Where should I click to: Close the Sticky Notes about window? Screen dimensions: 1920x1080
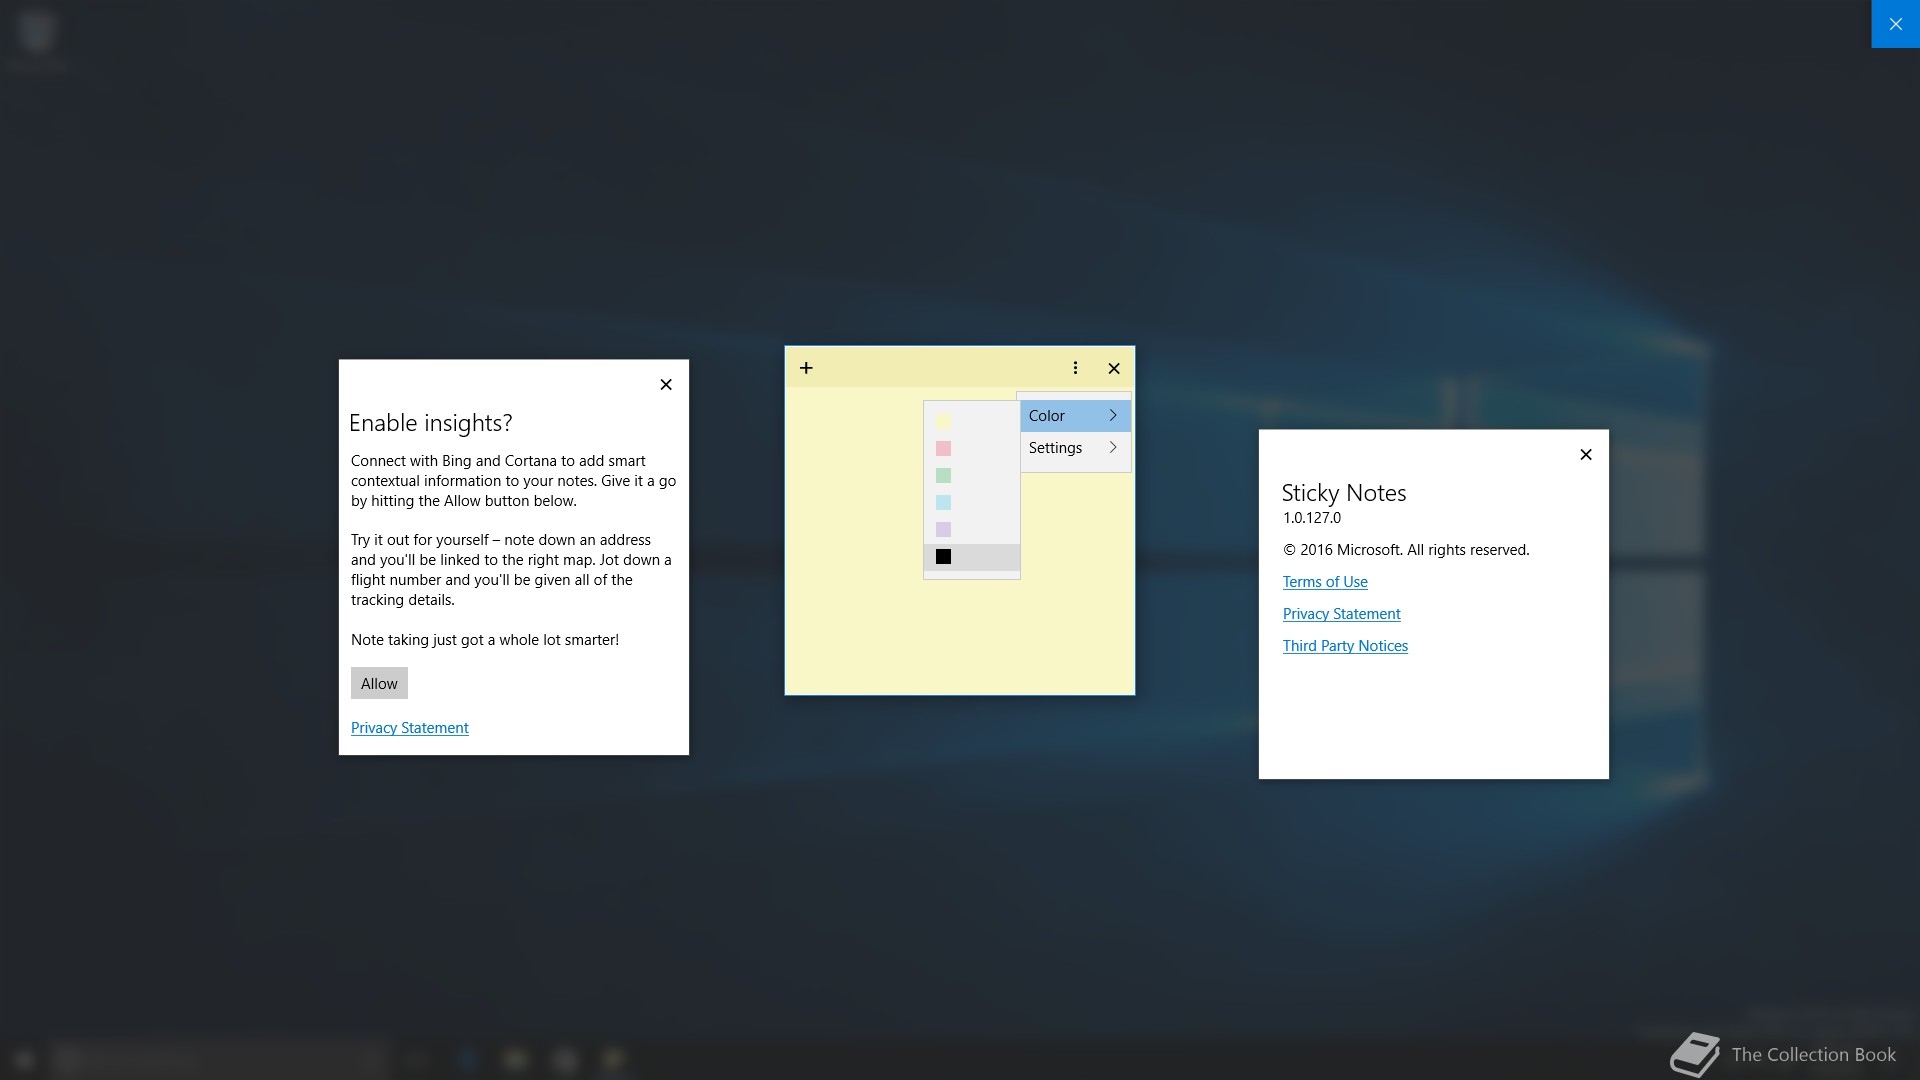click(1586, 455)
